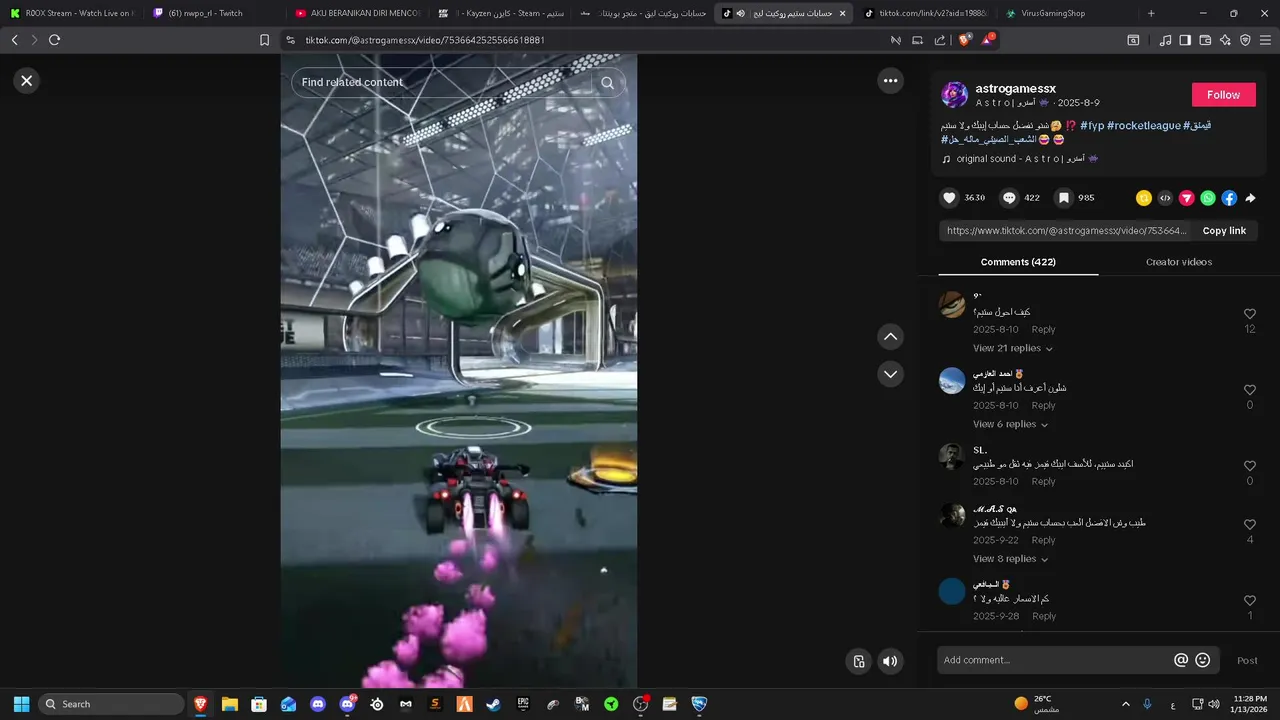Reply to the 2025-9-22 comment
Image resolution: width=1280 pixels, height=720 pixels.
[x=1043, y=540]
